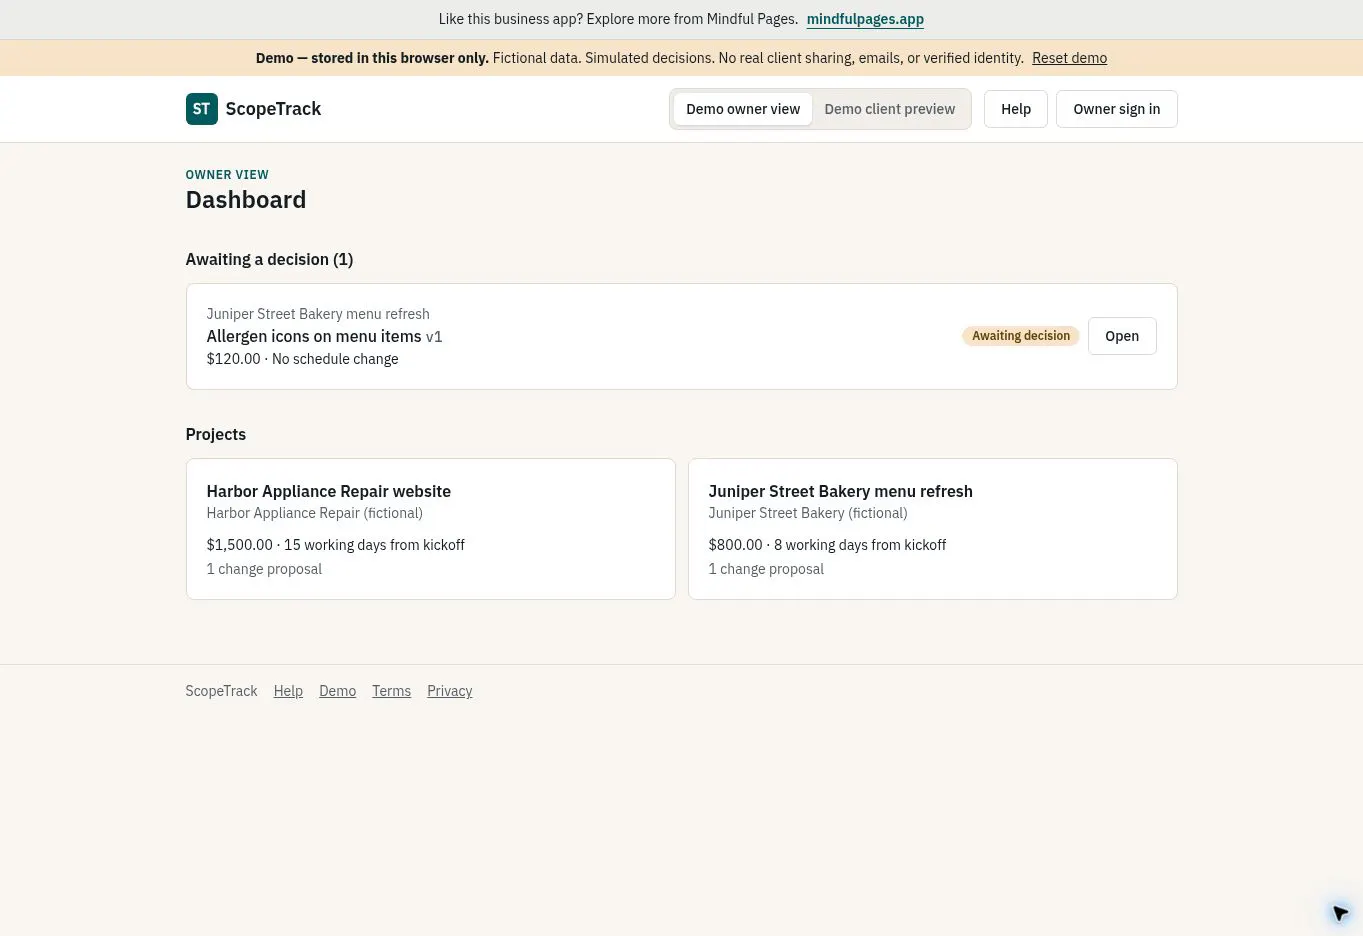Viewport: 1363px width, 936px height.
Task: Click the Projects section heading
Action: pos(215,434)
